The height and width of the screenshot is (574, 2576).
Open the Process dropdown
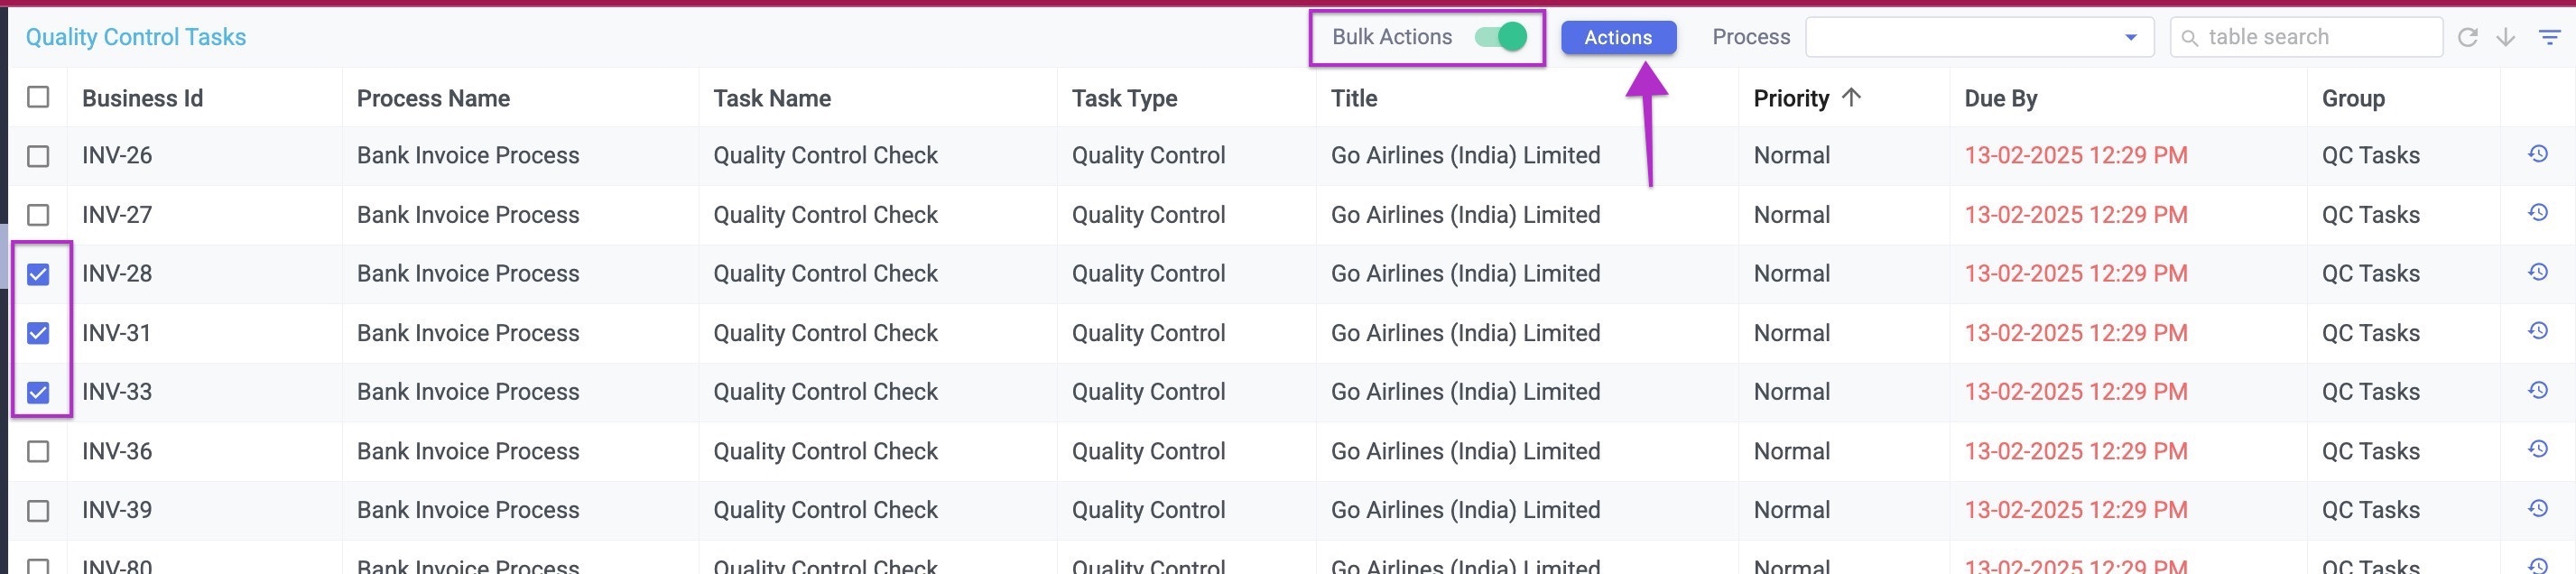coord(2129,37)
